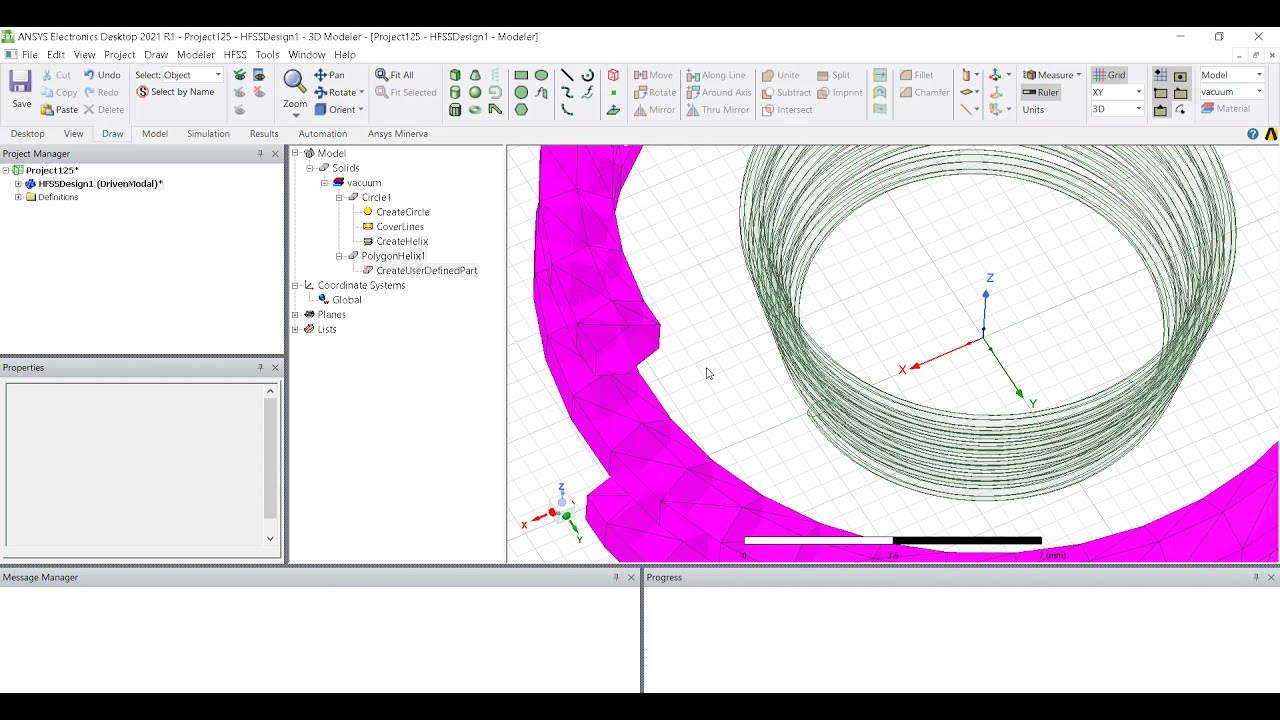Toggle the Message Manager panel pin
The image size is (1280, 720).
616,578
